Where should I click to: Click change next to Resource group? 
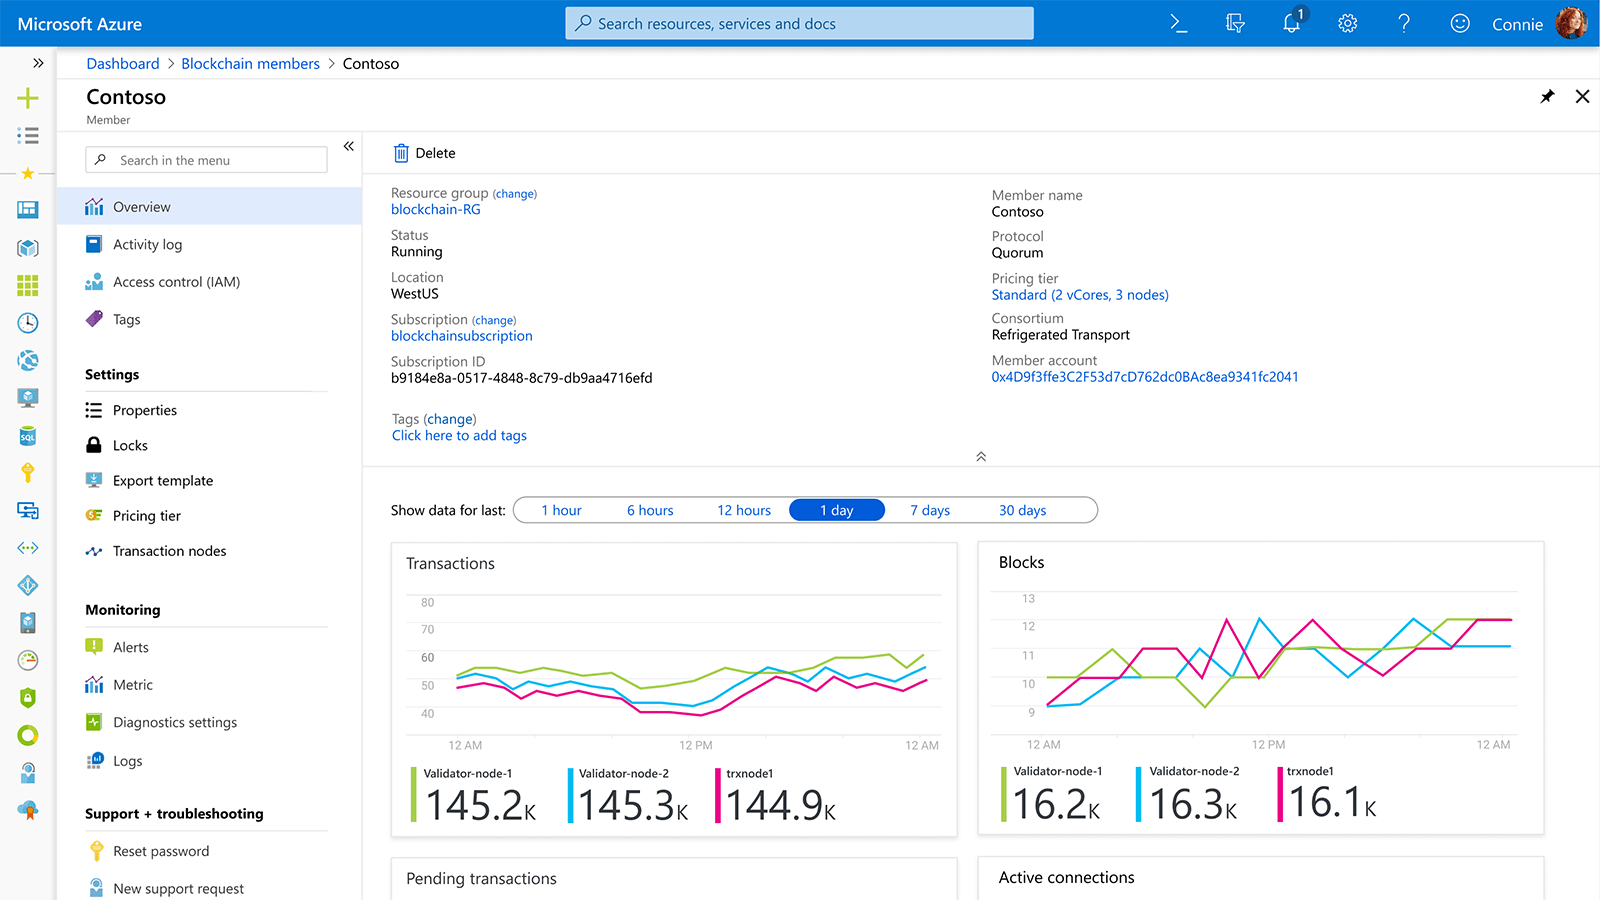(x=515, y=194)
